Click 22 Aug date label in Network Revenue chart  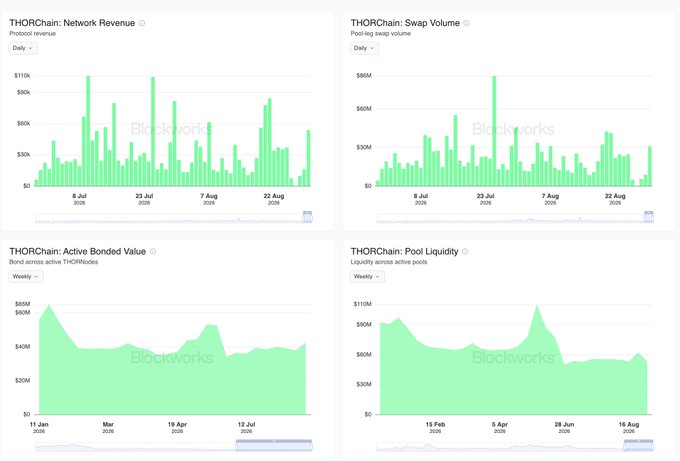point(274,196)
